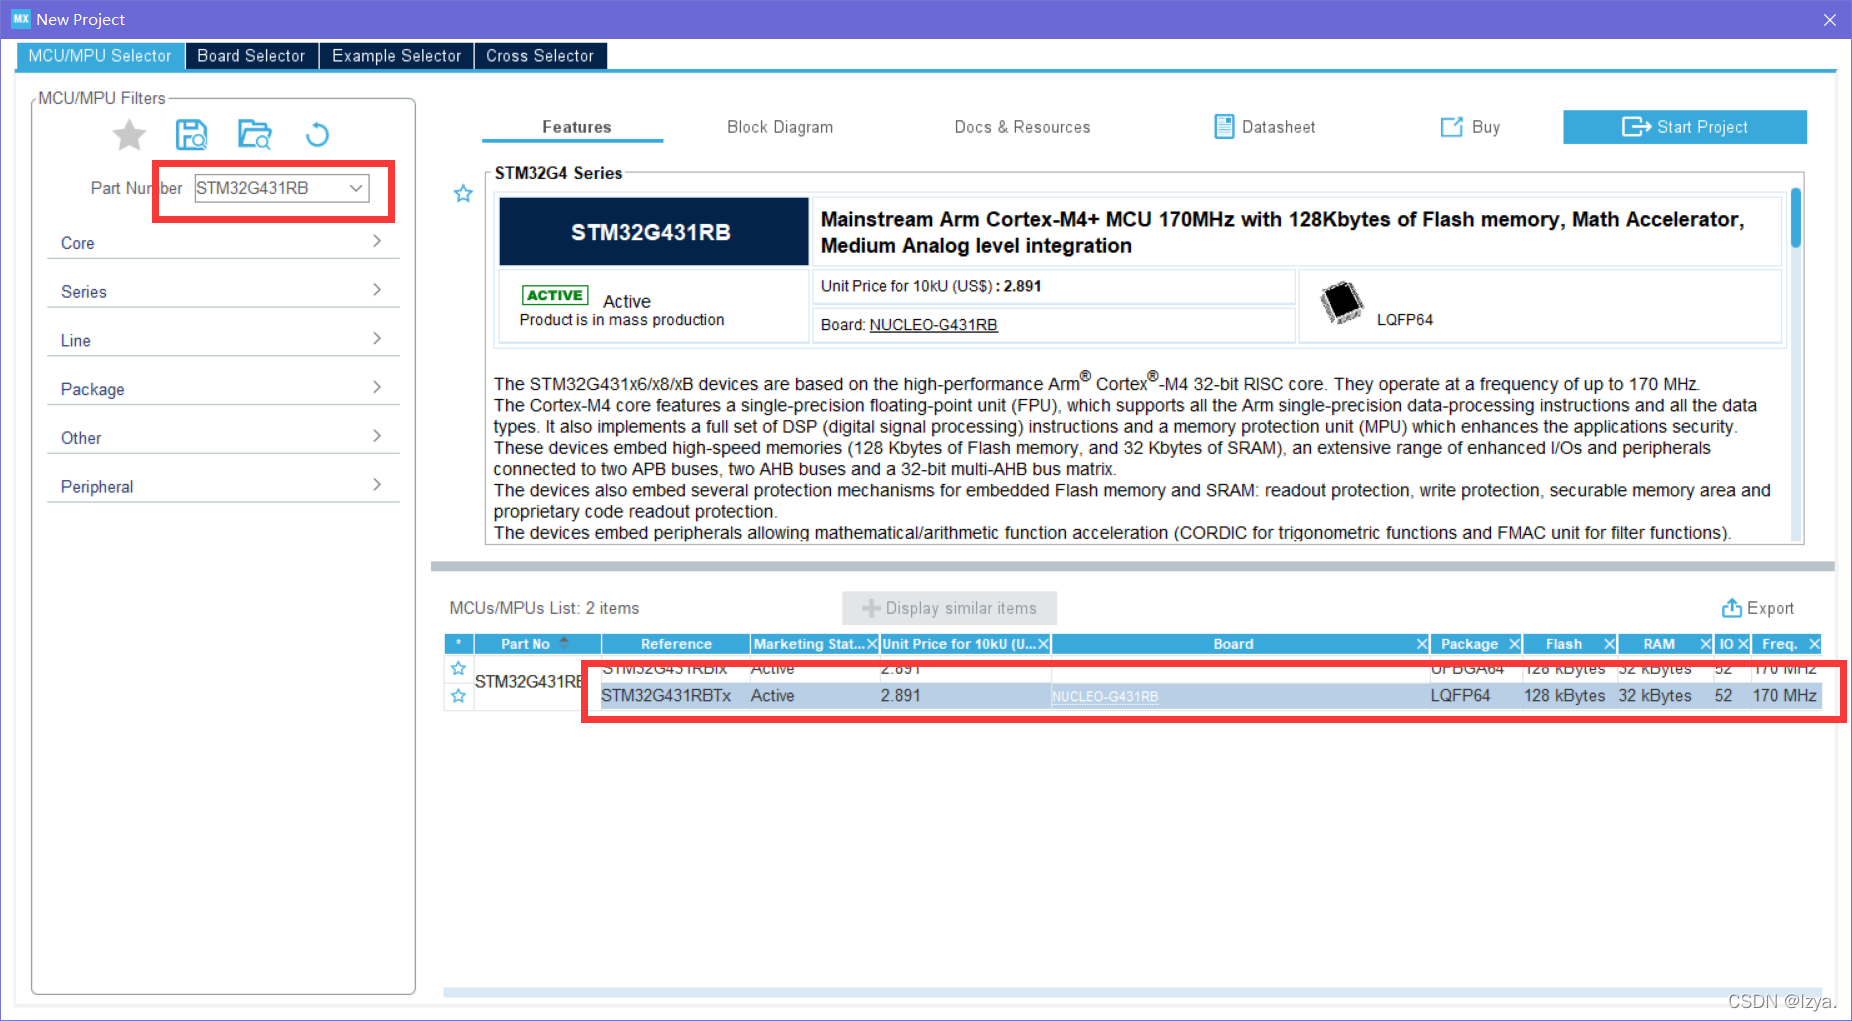The height and width of the screenshot is (1021, 1852).
Task: Click the features panel vertical scrollbar
Action: (x=1796, y=218)
